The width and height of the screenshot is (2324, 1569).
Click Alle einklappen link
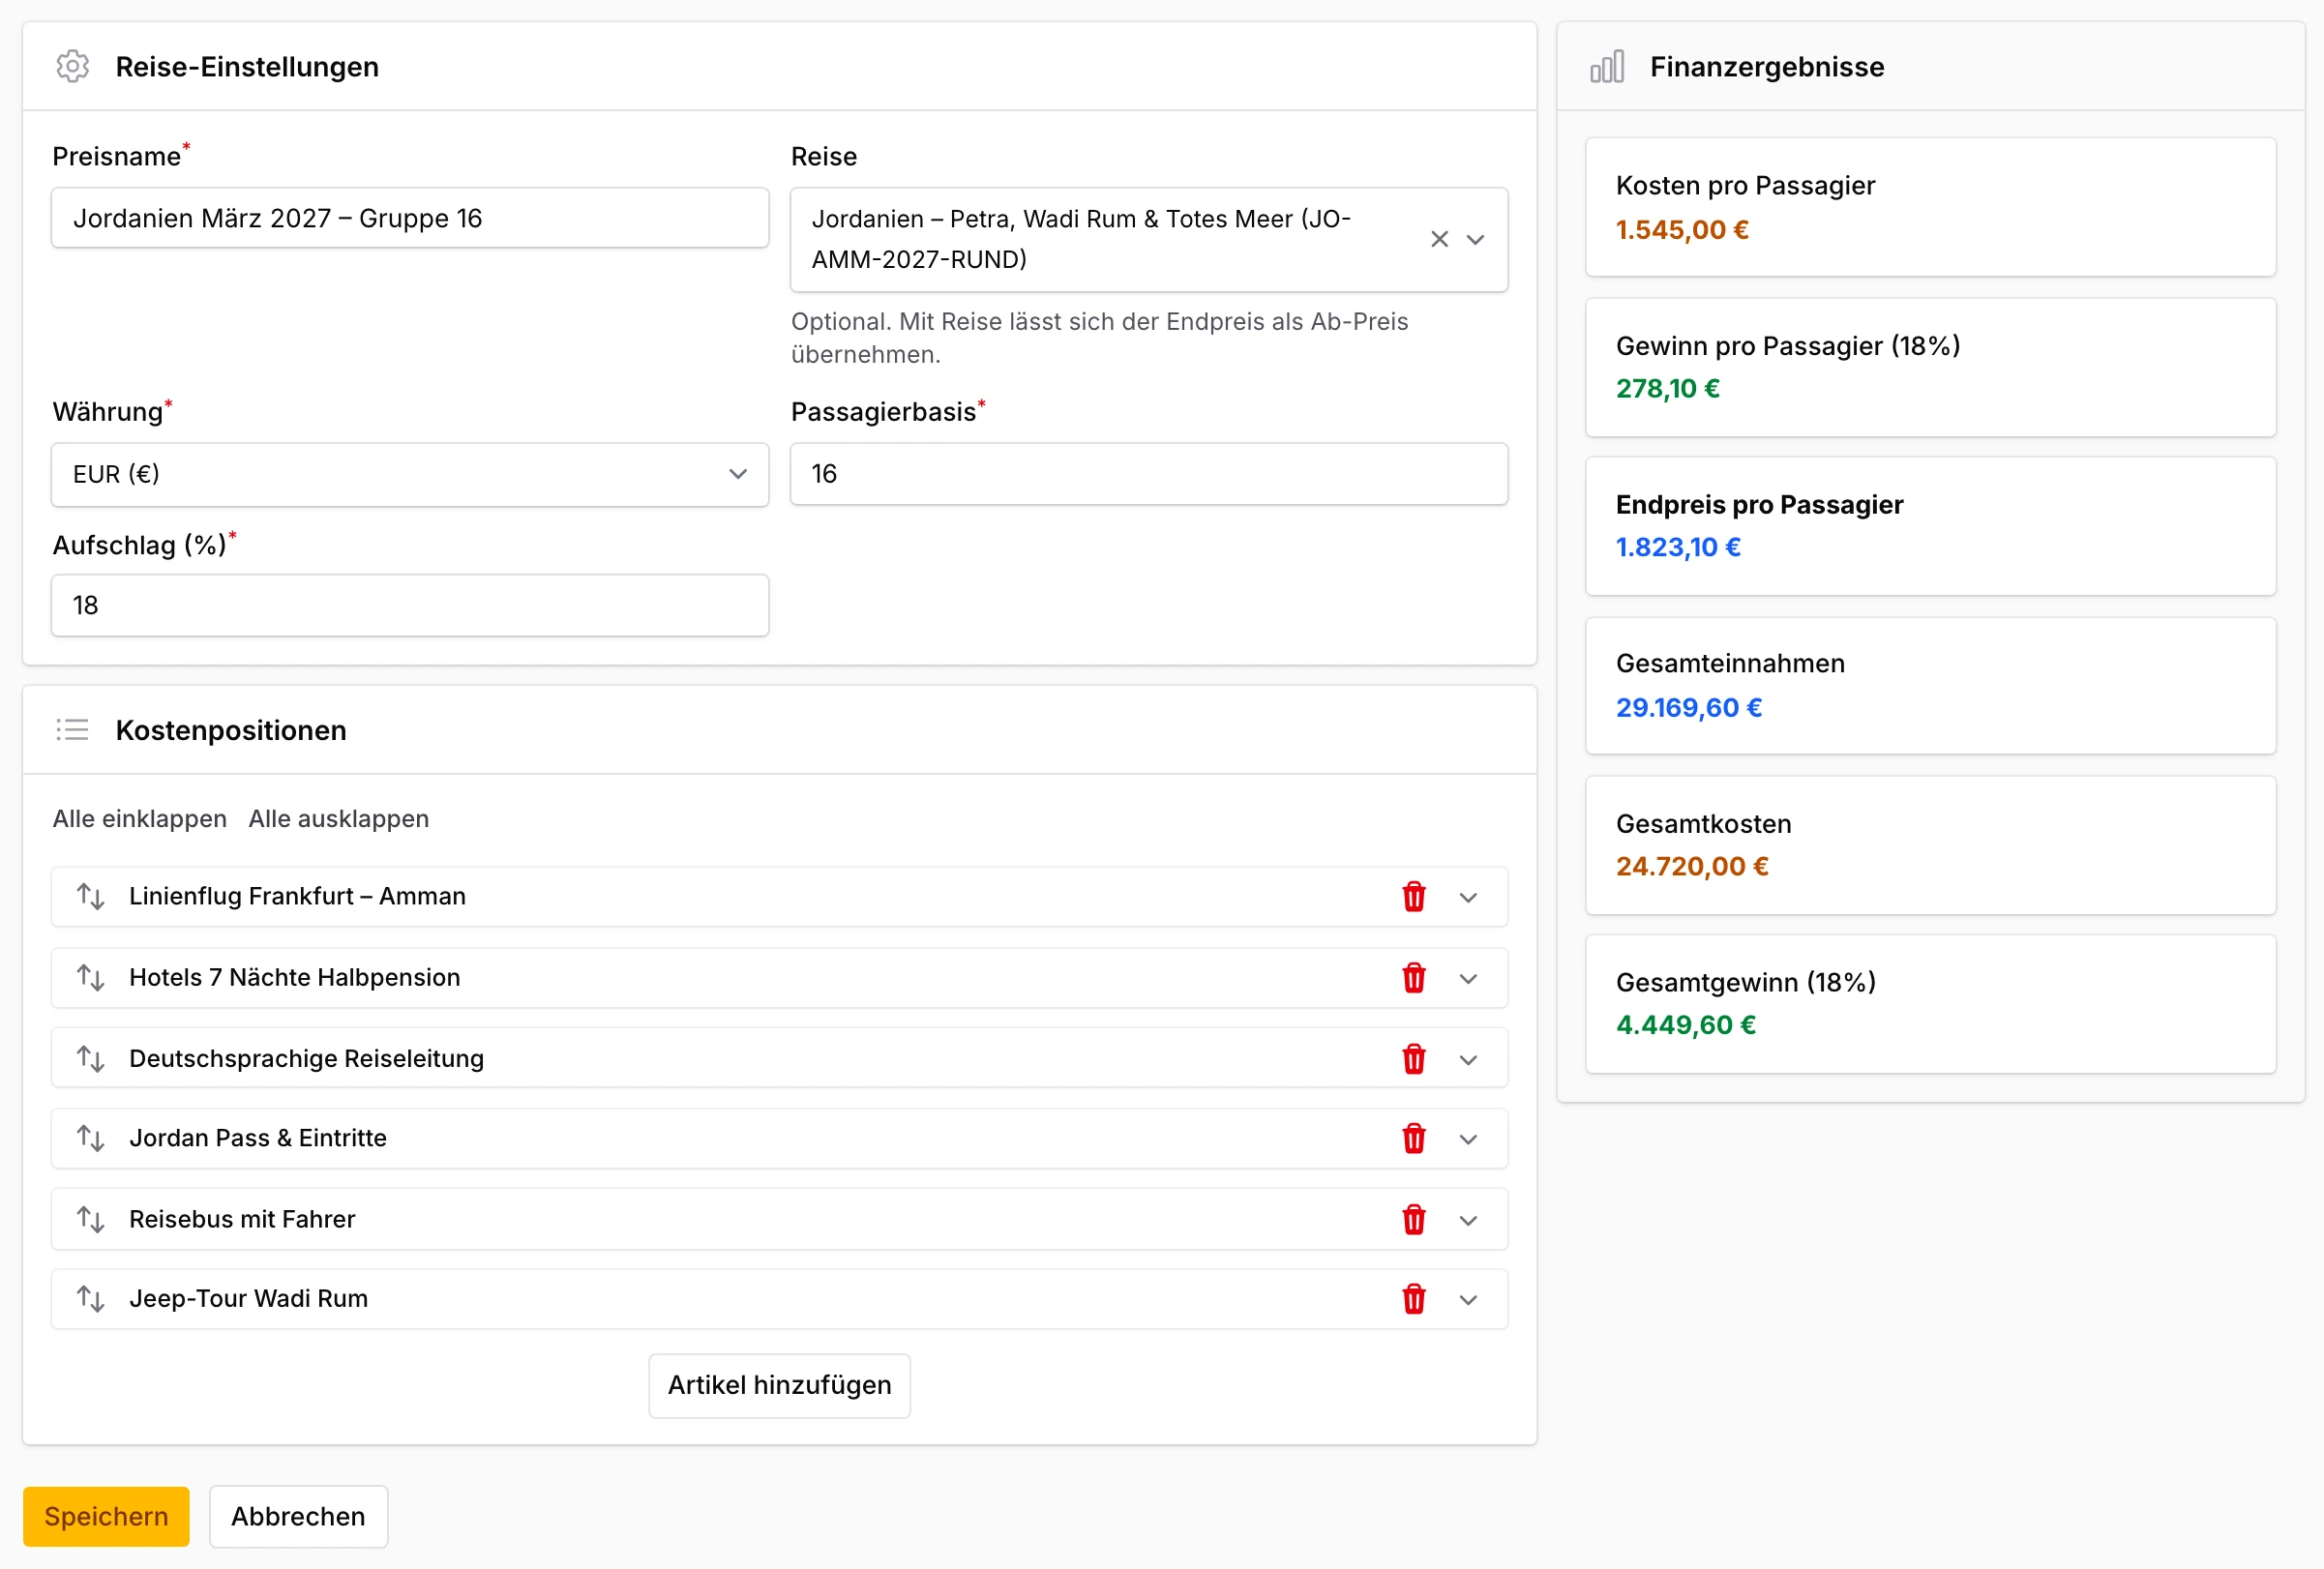point(140,819)
